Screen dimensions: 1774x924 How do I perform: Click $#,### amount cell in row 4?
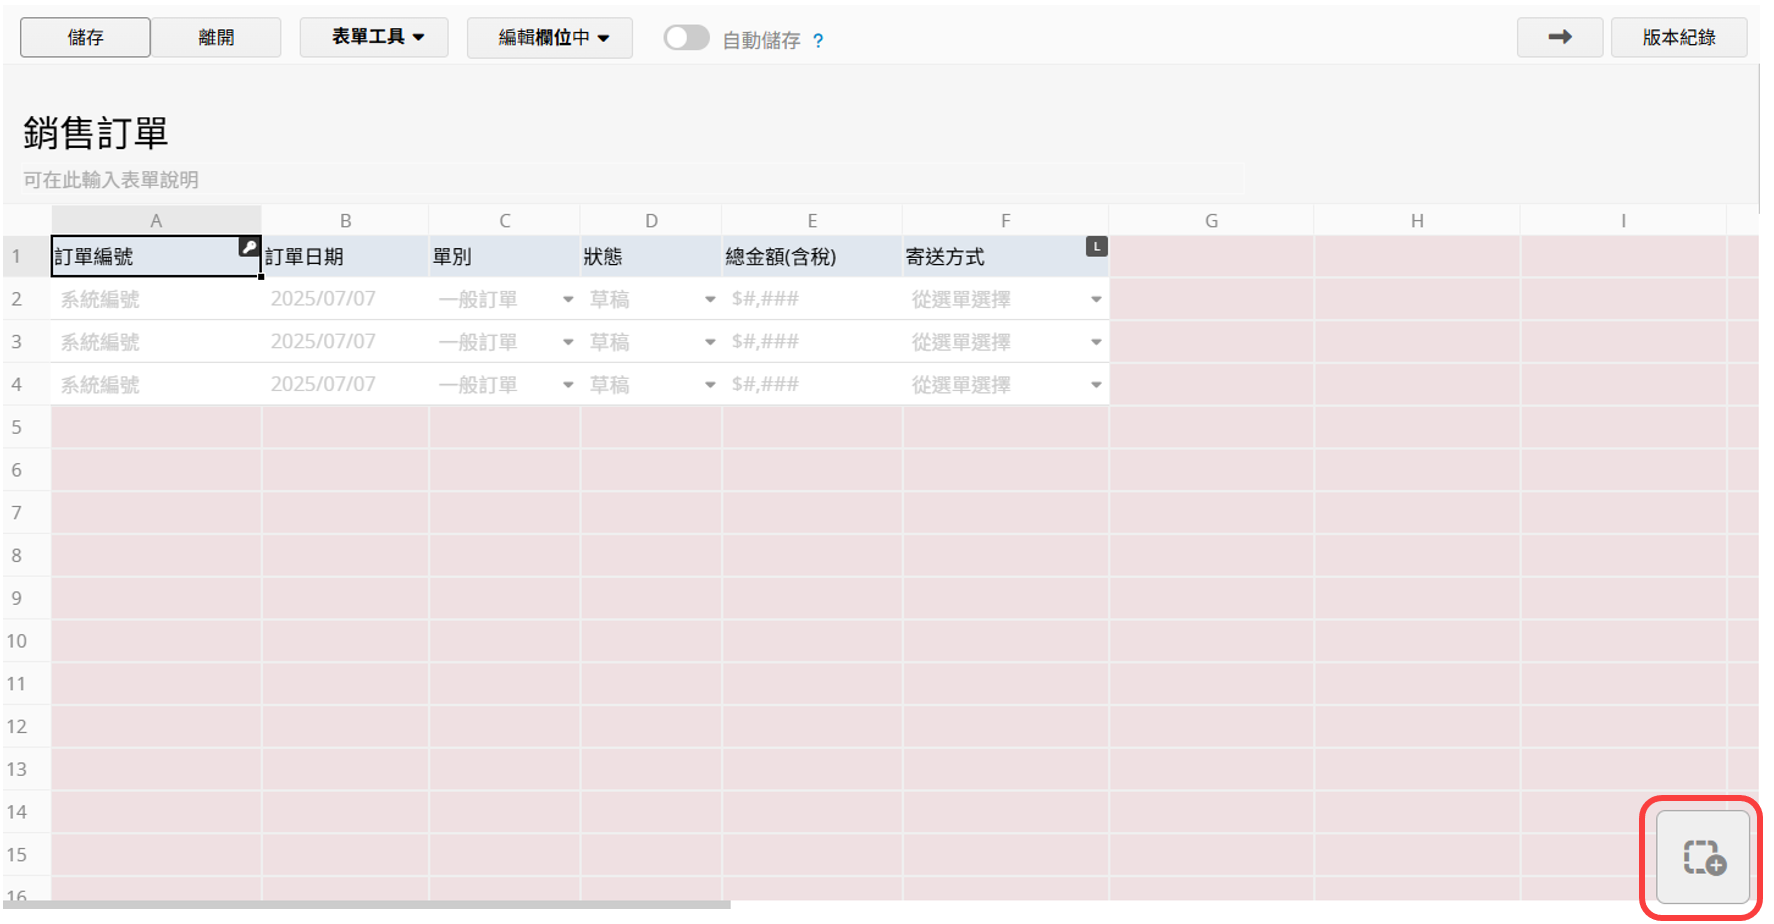pos(812,385)
